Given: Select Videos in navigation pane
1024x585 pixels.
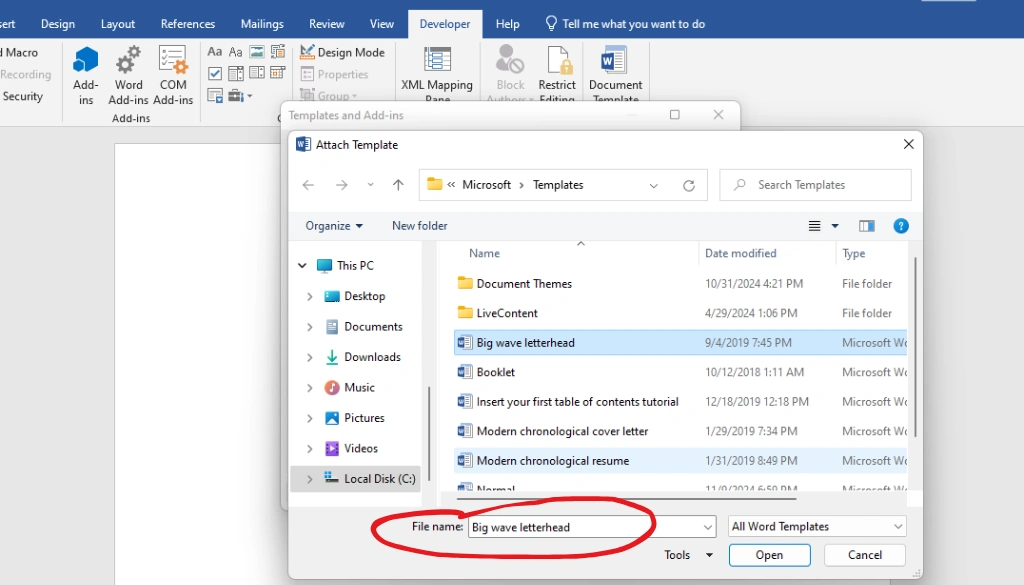Looking at the screenshot, I should click(x=360, y=449).
